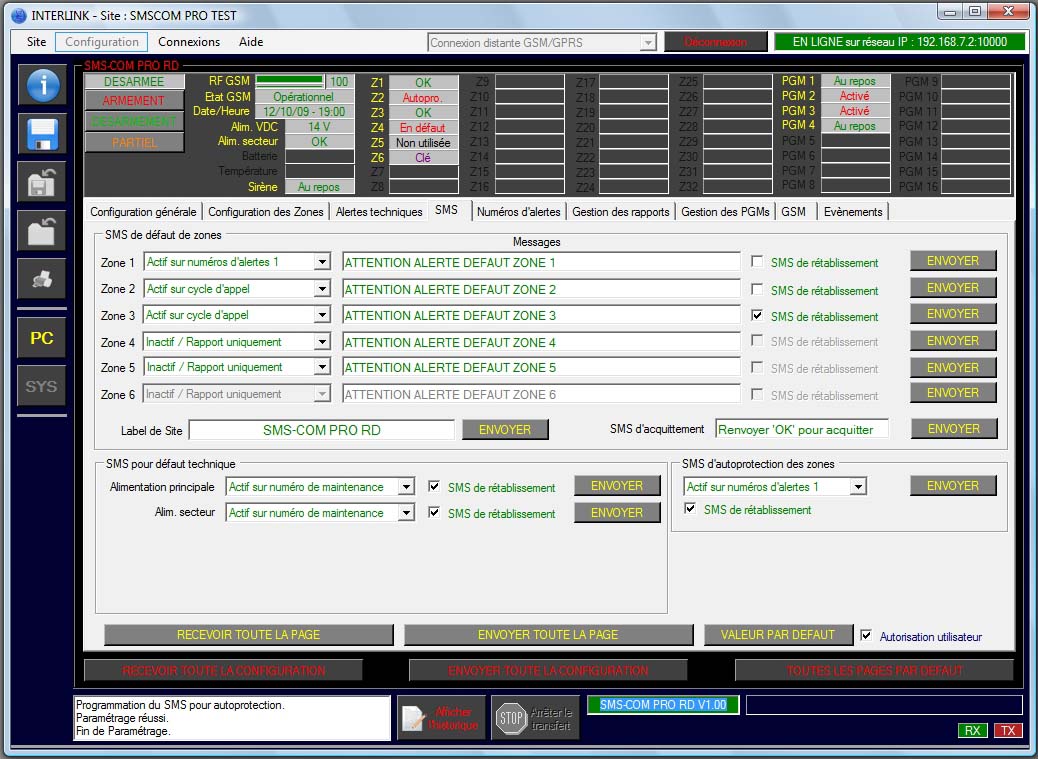Switch to the Numéros d'alertes tab
The image size is (1038, 759).
pos(518,212)
